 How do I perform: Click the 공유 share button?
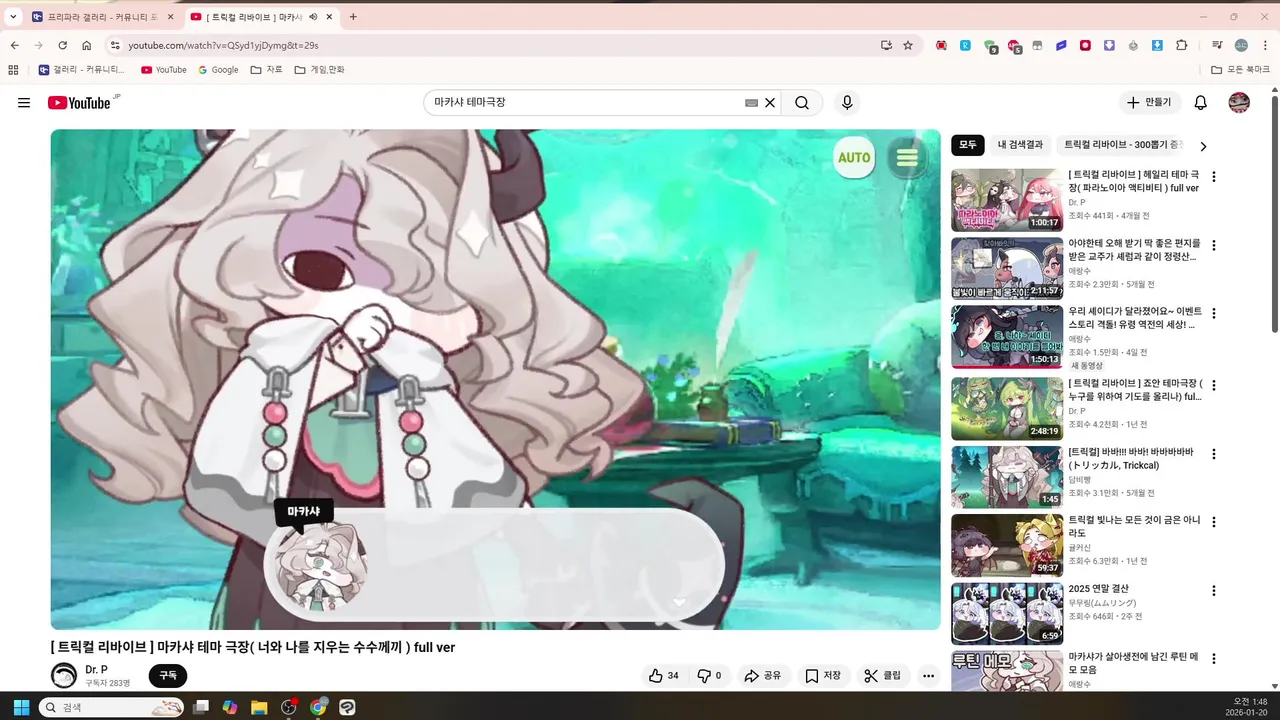coord(763,676)
